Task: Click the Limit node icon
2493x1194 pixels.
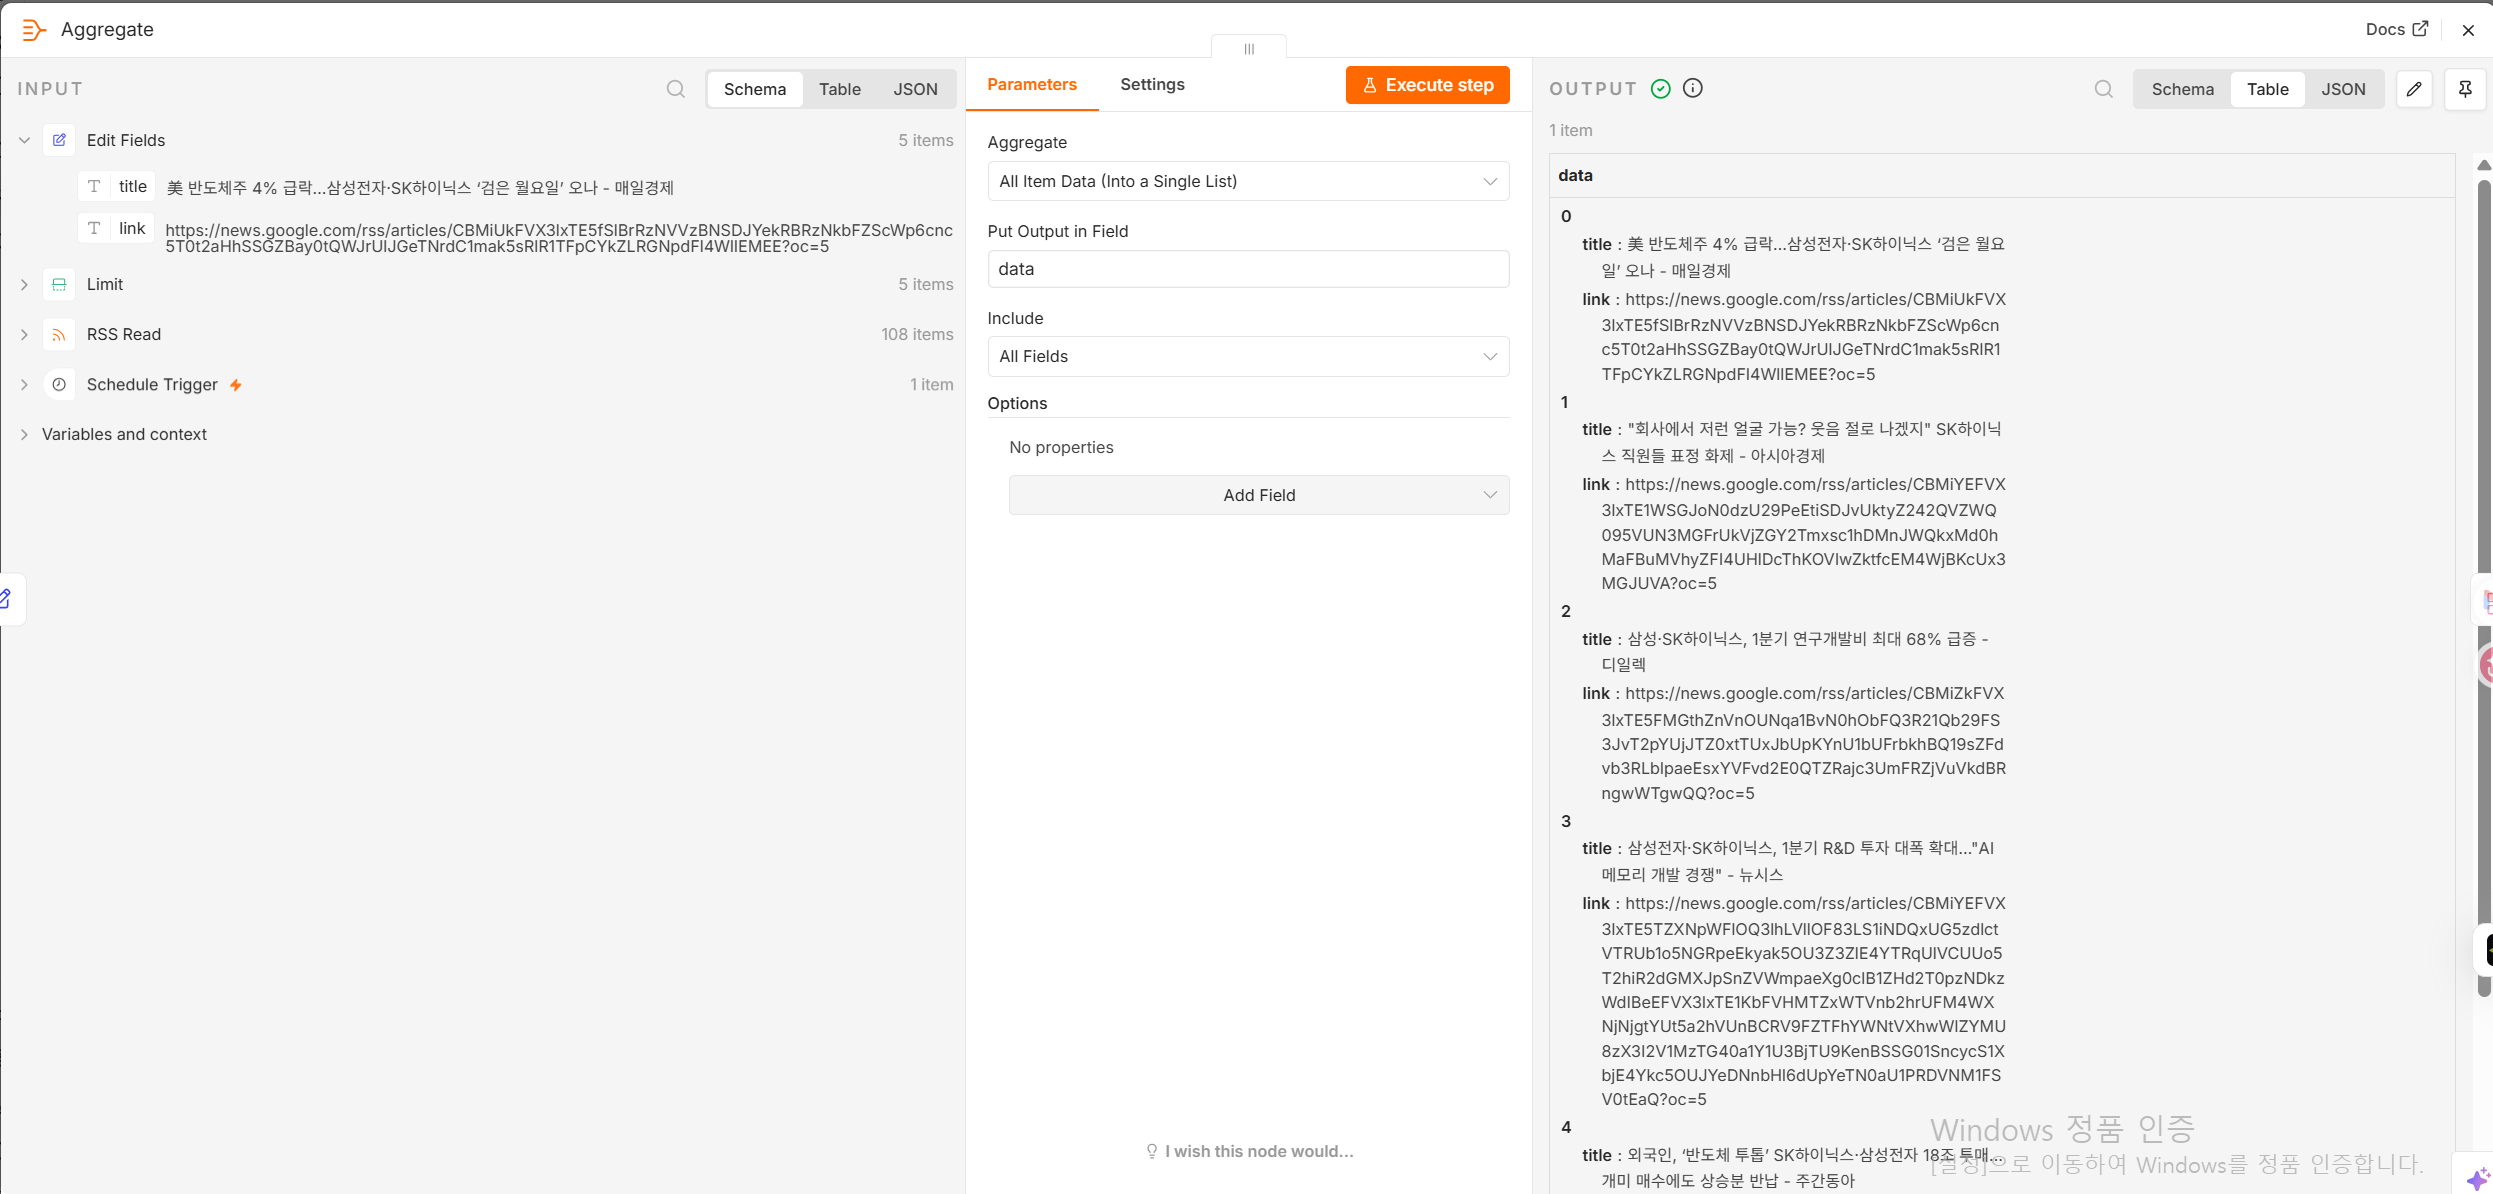Action: pos(59,284)
